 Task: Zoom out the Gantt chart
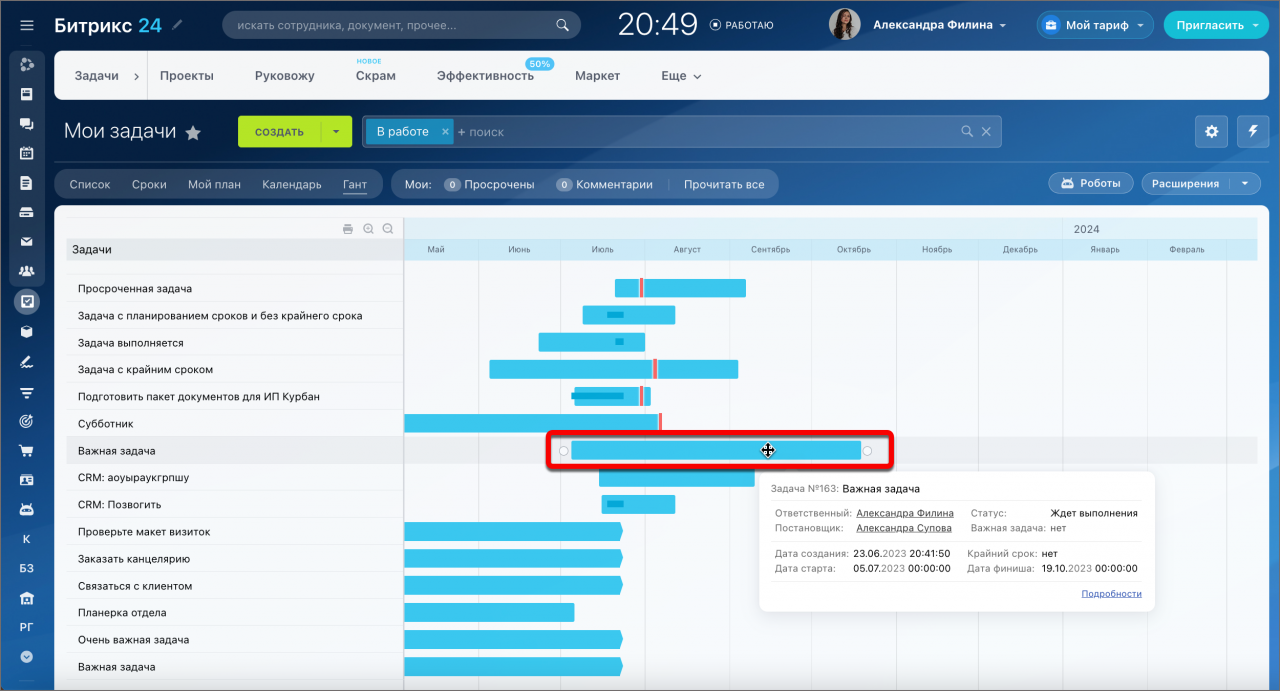click(388, 229)
